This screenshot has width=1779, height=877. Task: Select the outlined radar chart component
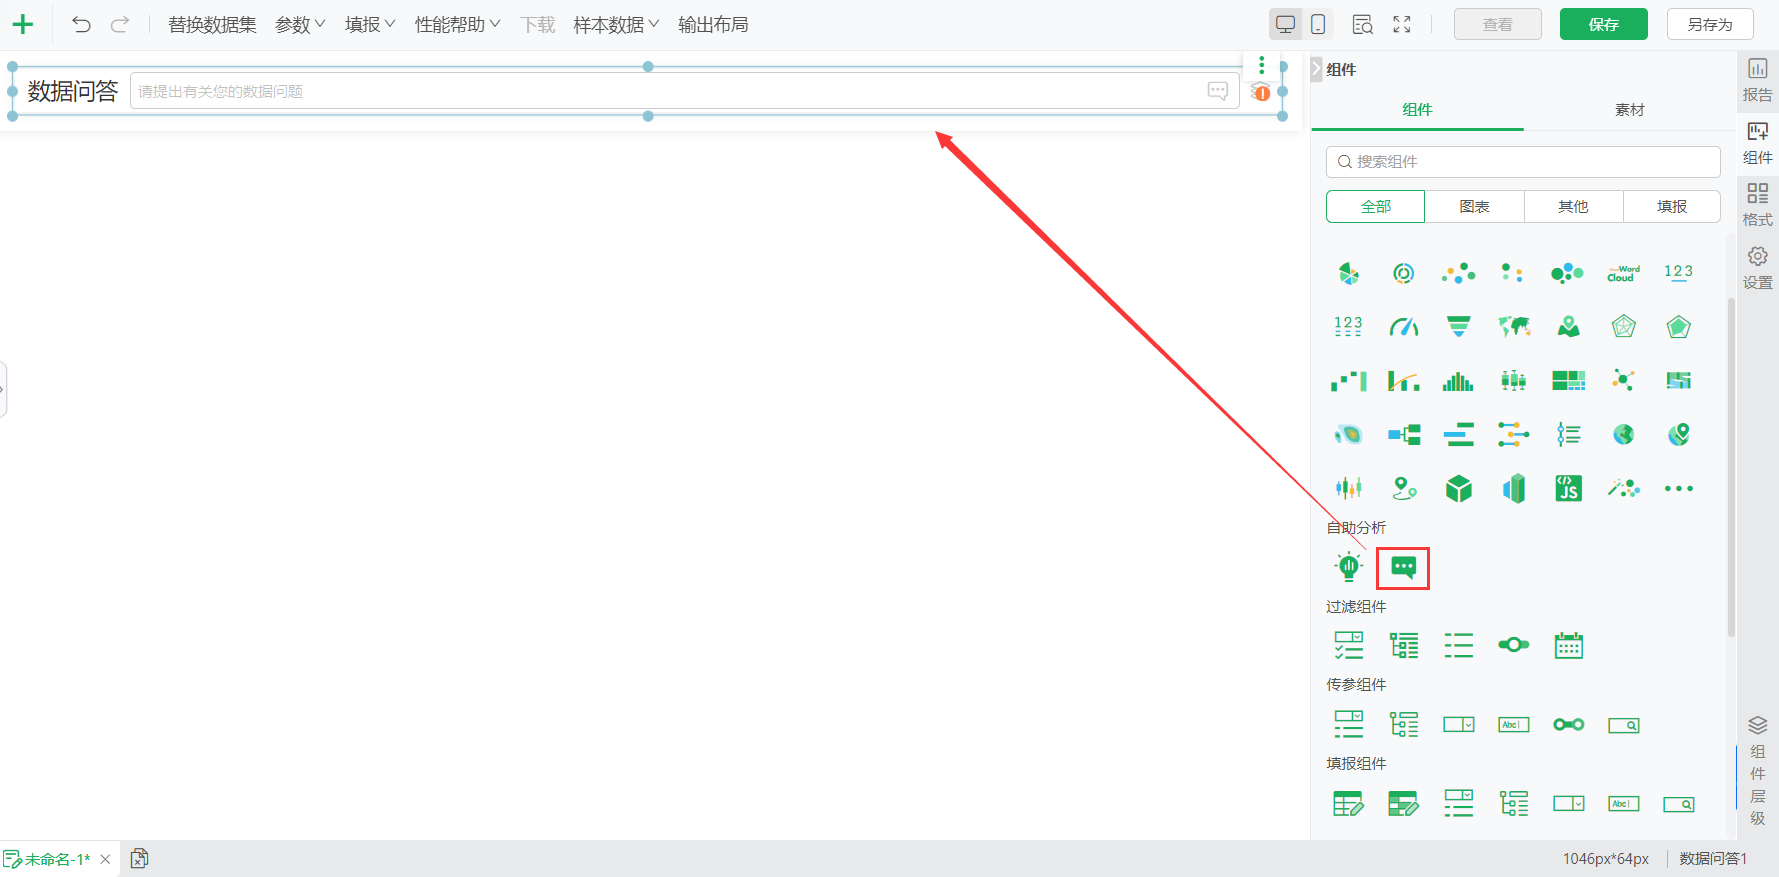pos(1623,327)
